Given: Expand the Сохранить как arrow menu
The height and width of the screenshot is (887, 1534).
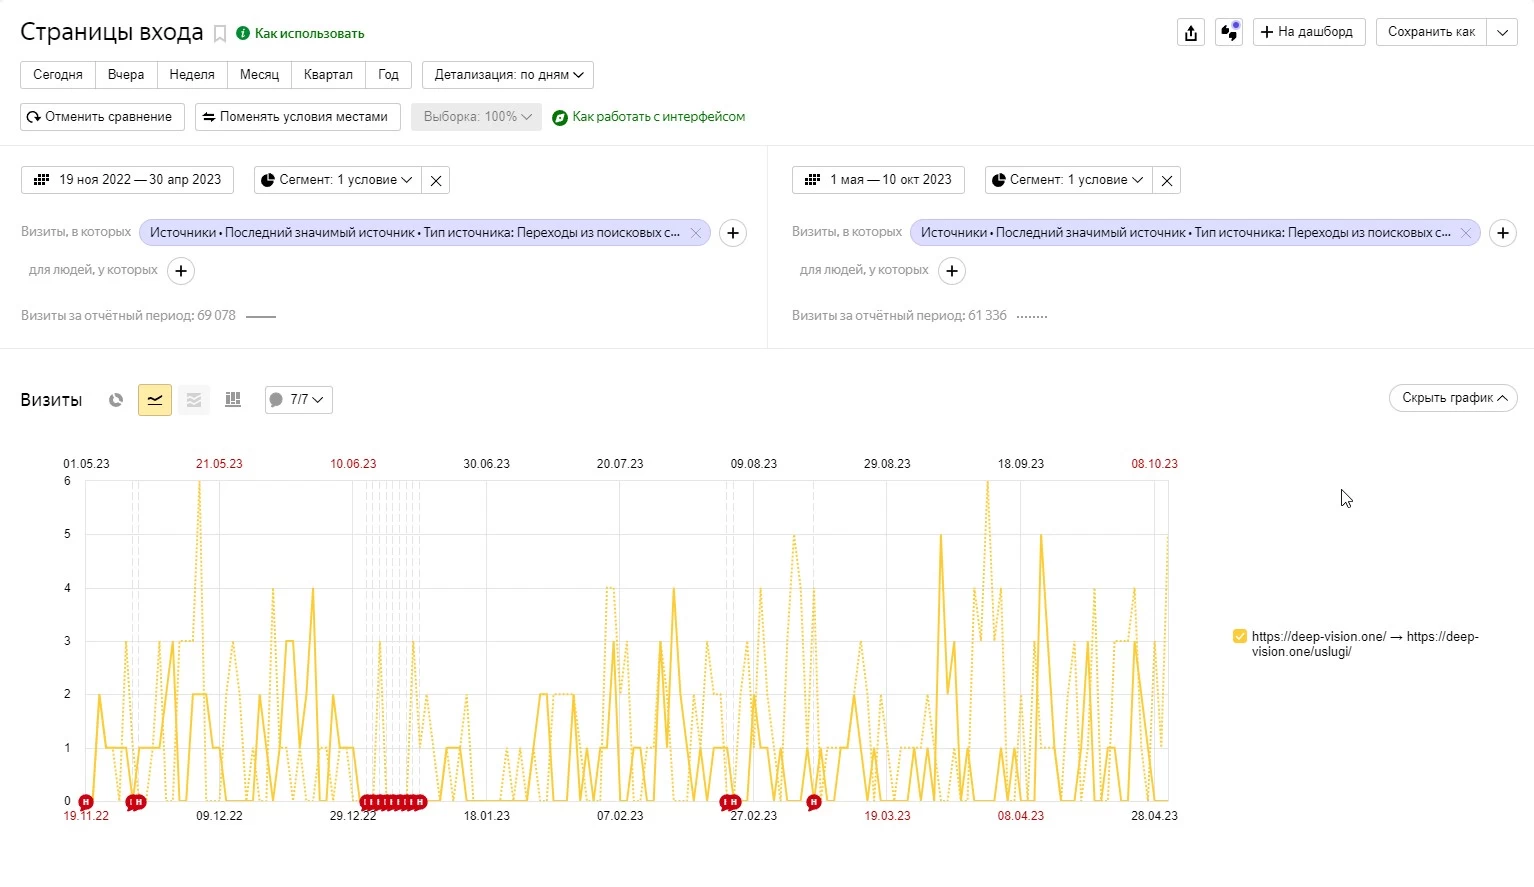Looking at the screenshot, I should point(1502,32).
